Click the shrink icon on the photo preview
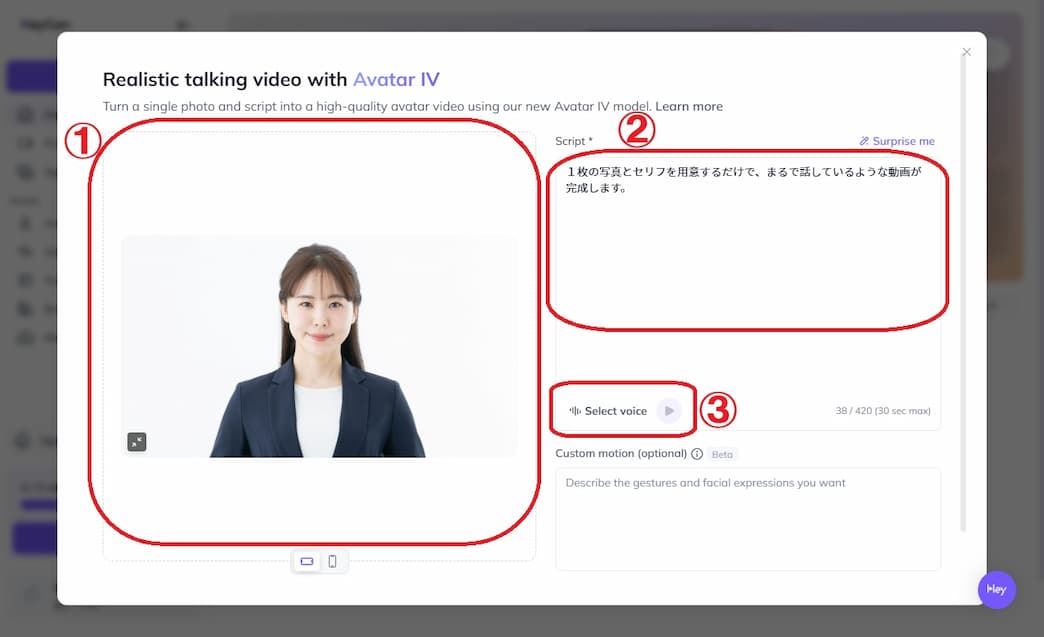This screenshot has width=1044, height=637. [137, 442]
